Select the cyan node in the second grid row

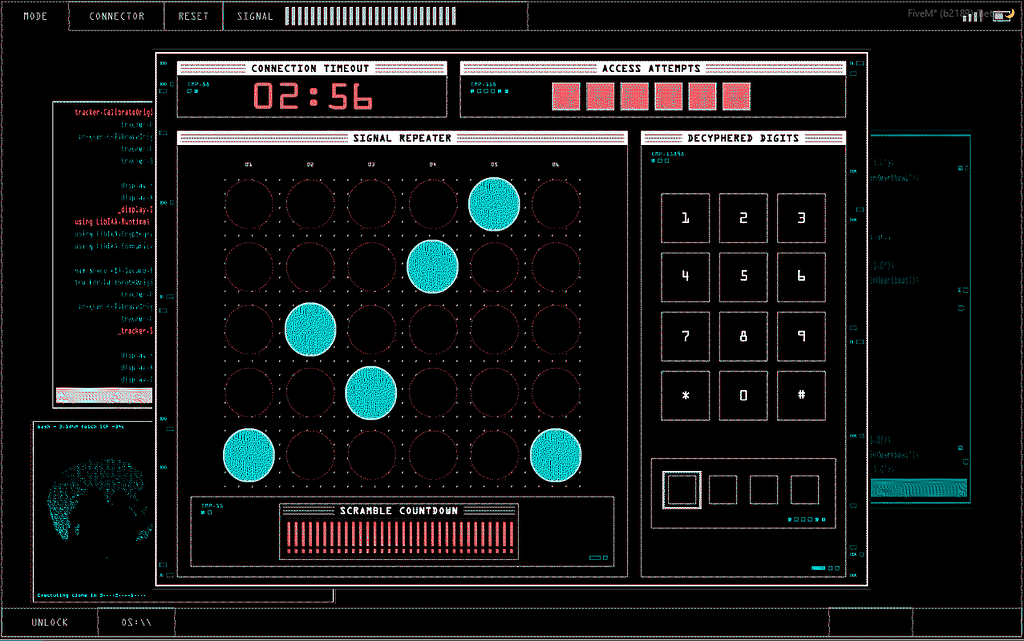pyautogui.click(x=432, y=266)
